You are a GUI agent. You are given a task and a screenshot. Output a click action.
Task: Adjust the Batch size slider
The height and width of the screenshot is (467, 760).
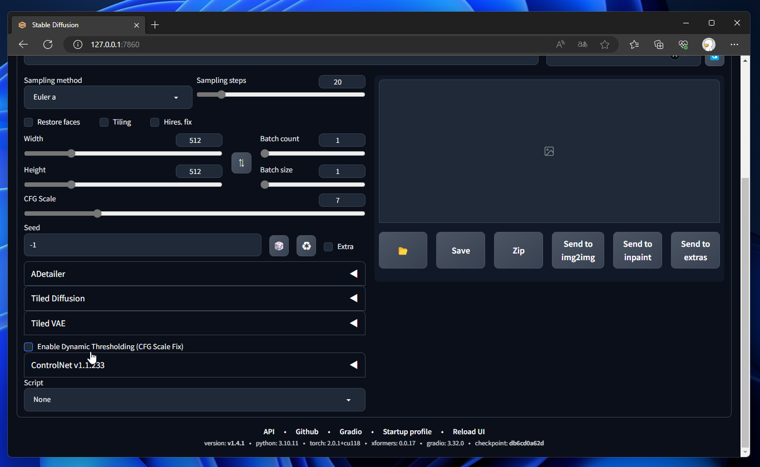pyautogui.click(x=313, y=185)
